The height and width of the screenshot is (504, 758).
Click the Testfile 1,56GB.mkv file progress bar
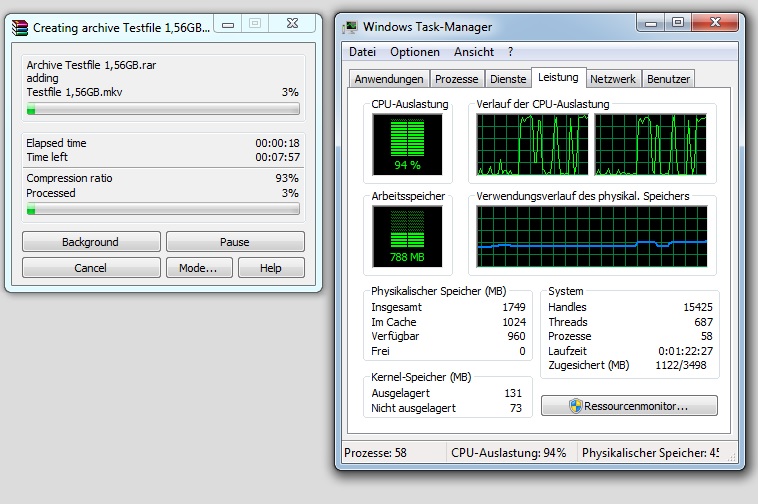(163, 109)
